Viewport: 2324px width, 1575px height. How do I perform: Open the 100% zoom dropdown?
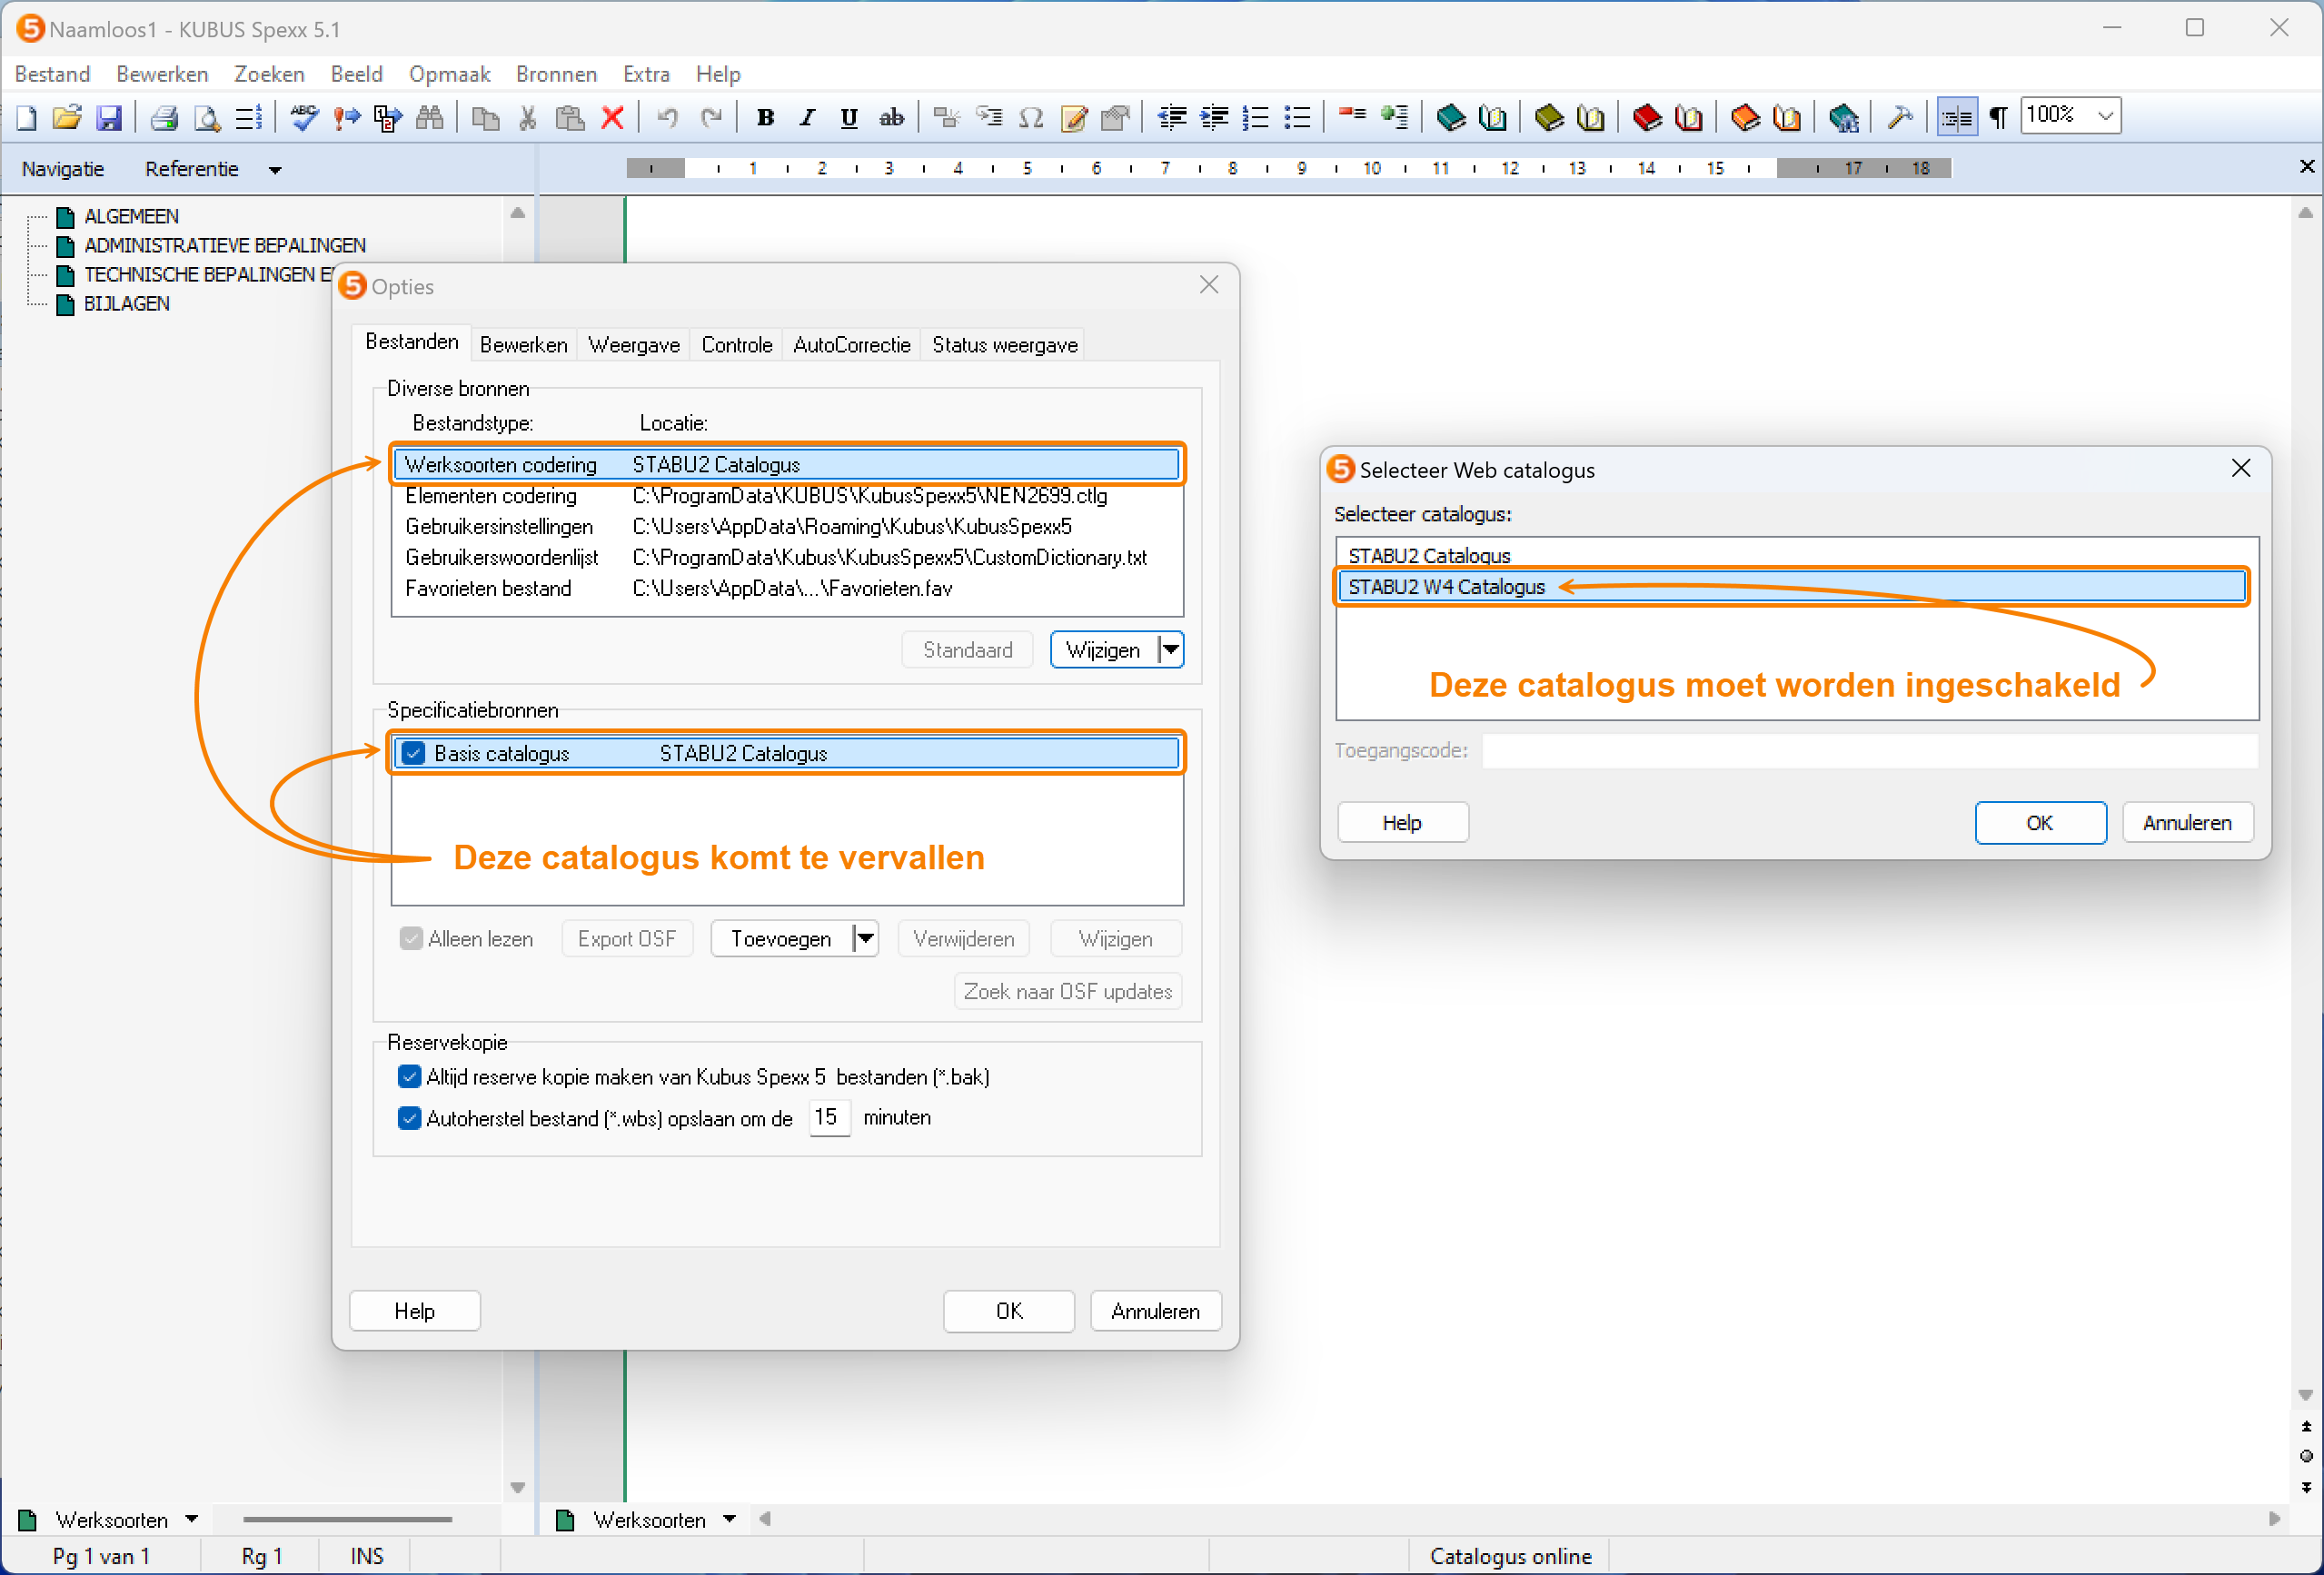(2105, 116)
